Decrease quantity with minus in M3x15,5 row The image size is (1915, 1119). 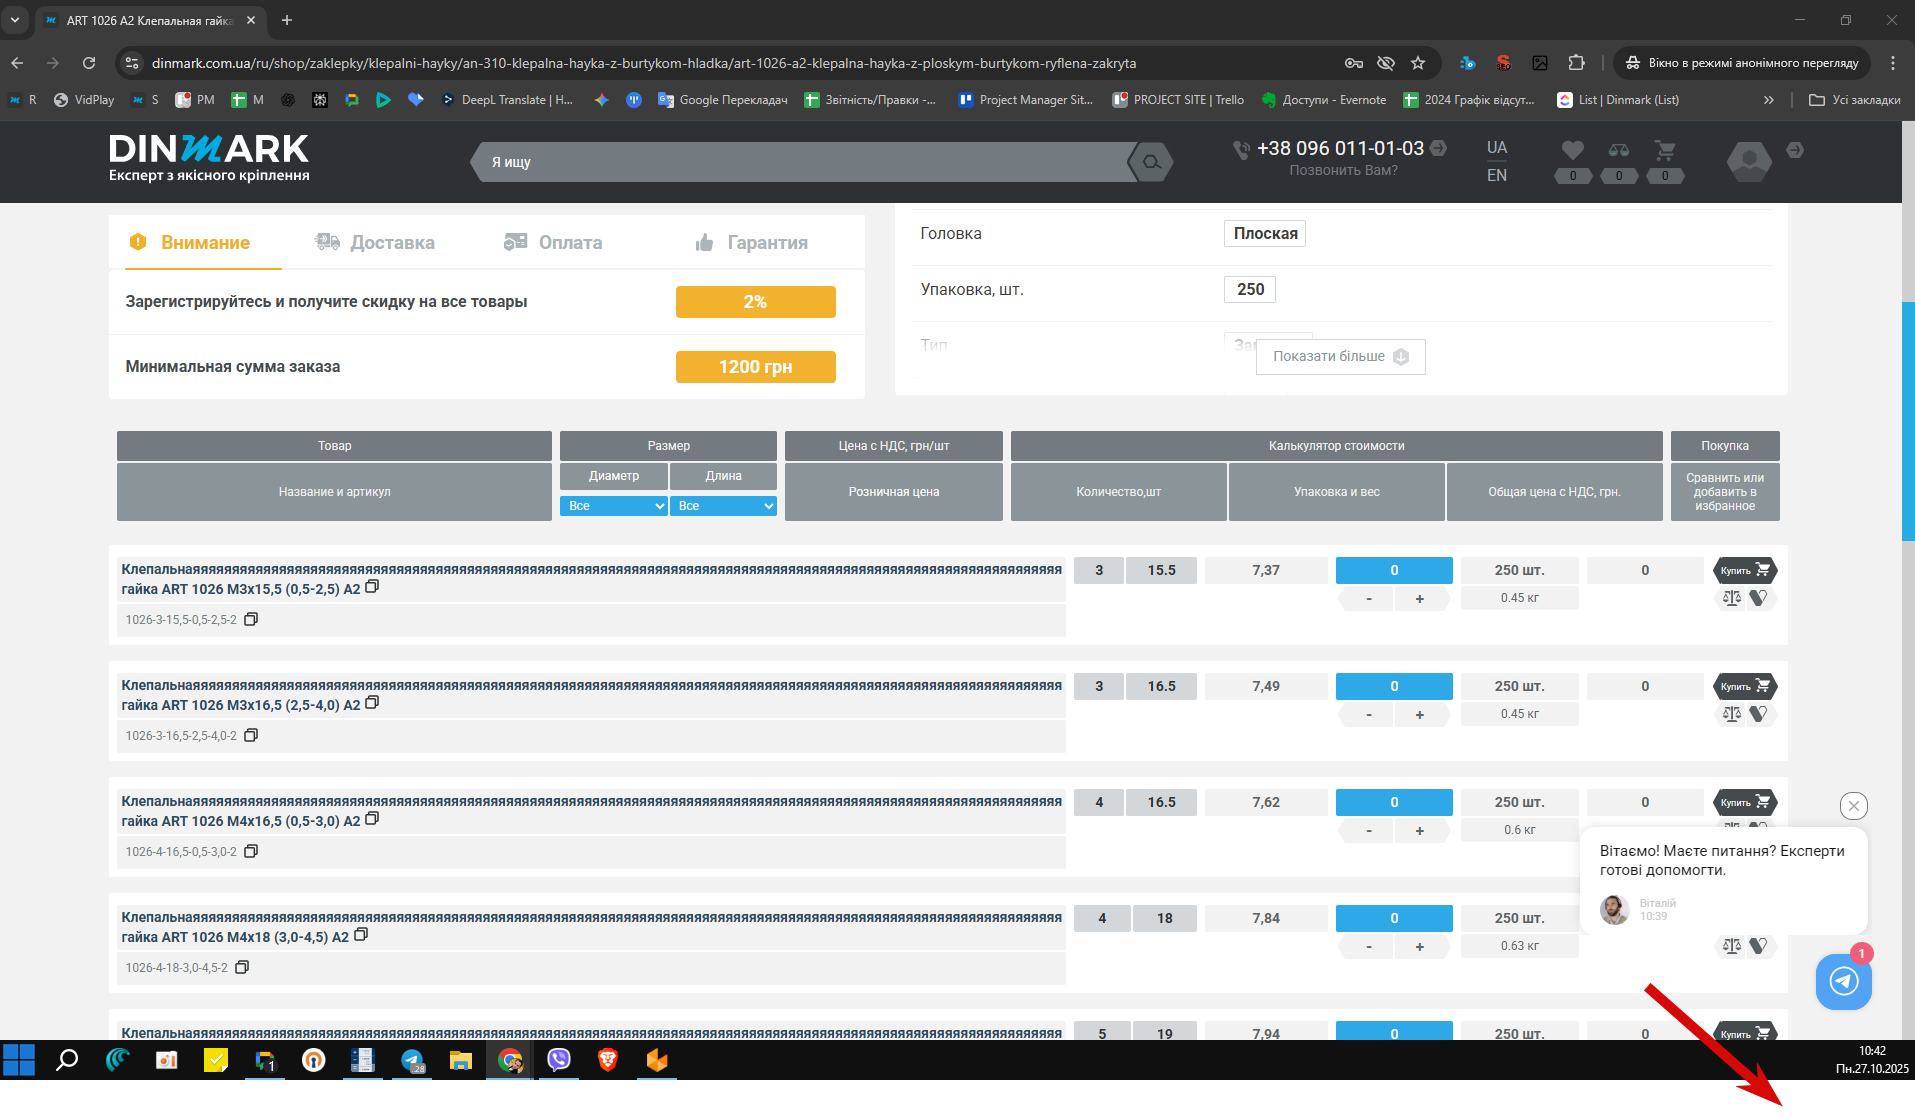[1369, 599]
